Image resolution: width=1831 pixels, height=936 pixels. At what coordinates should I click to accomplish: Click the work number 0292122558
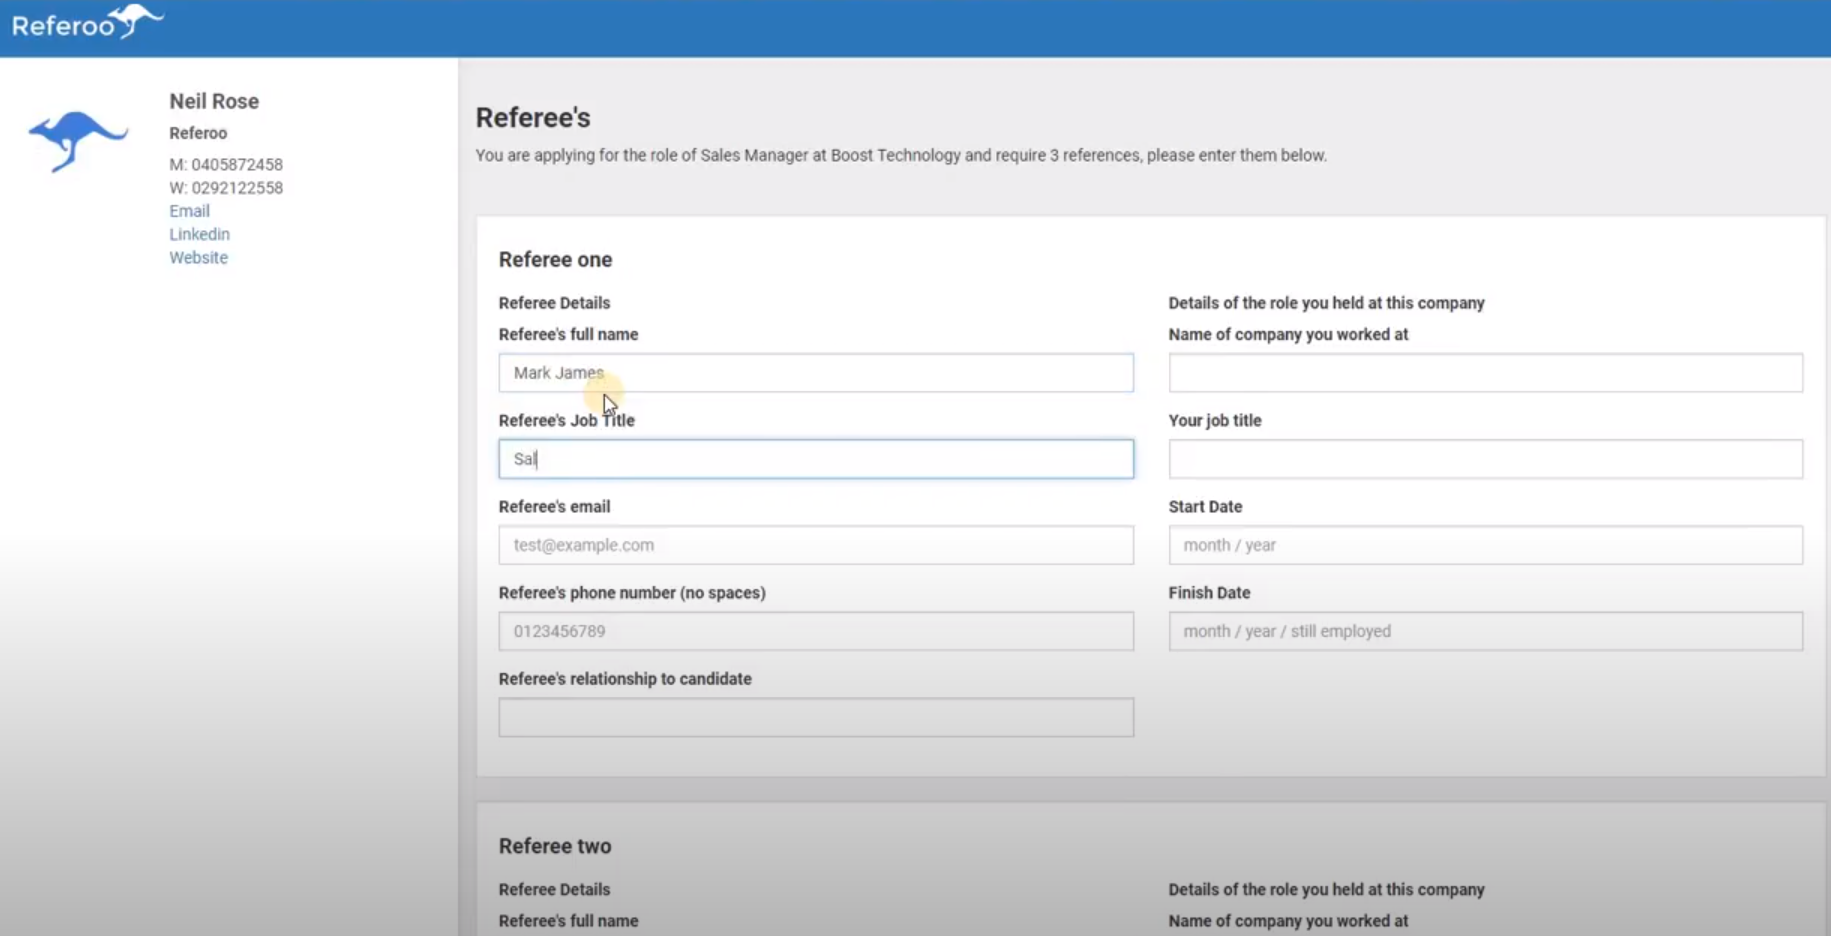click(x=237, y=188)
